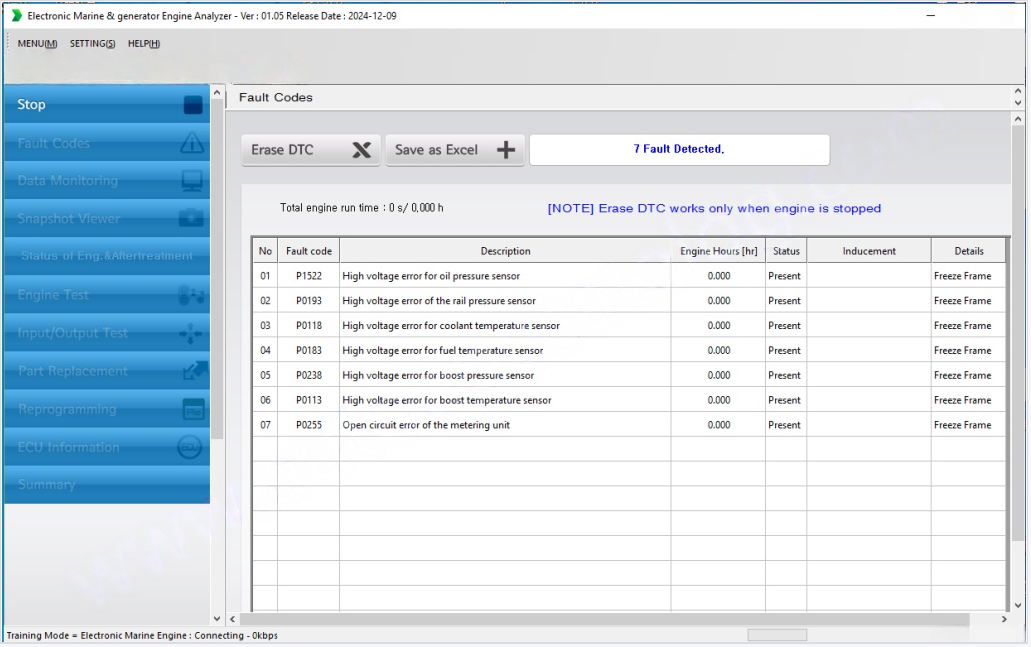Click the Description column header
This screenshot has width=1031, height=647.
505,251
